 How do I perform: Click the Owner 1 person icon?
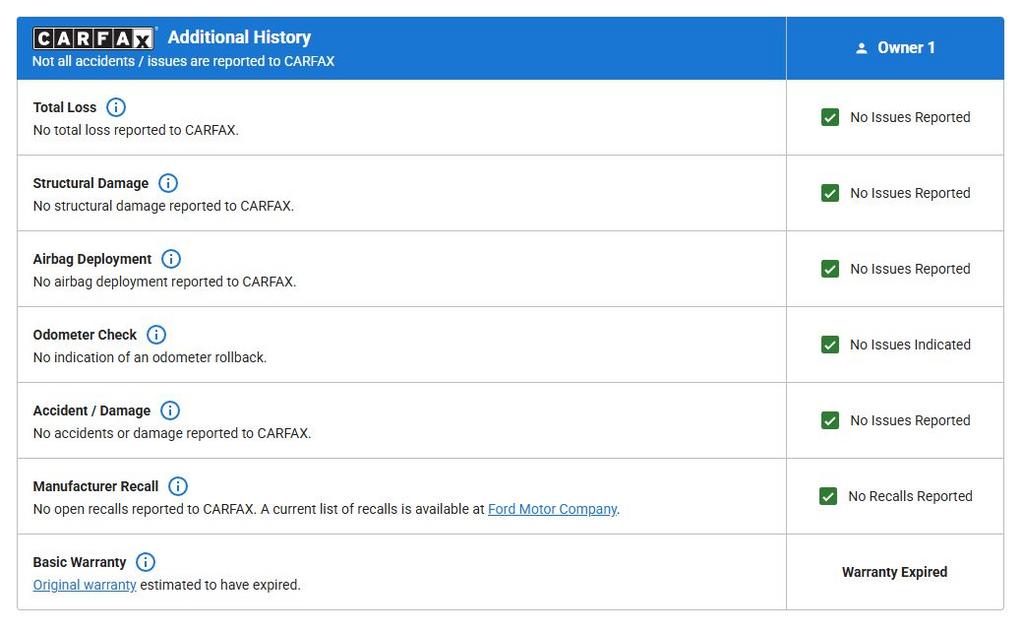[861, 48]
